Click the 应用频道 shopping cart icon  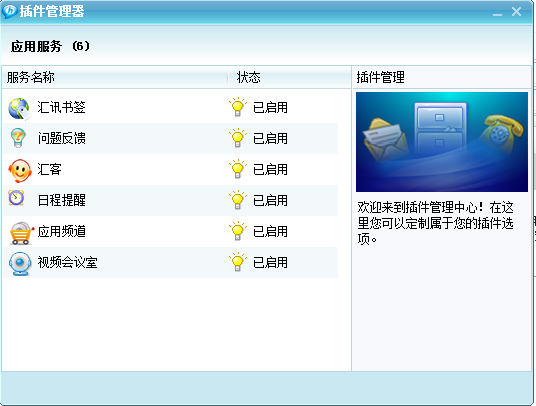point(21,233)
